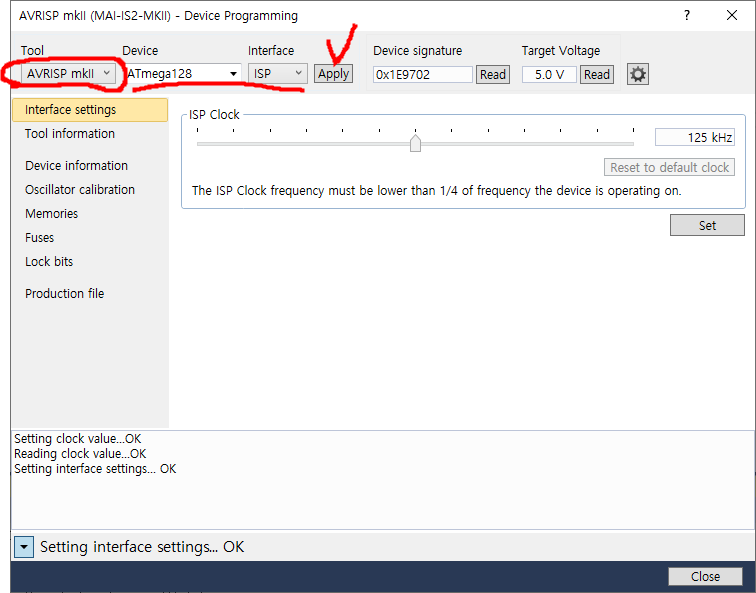Click the Target Voltage field 5.0 V
756x593 pixels.
[x=549, y=75]
